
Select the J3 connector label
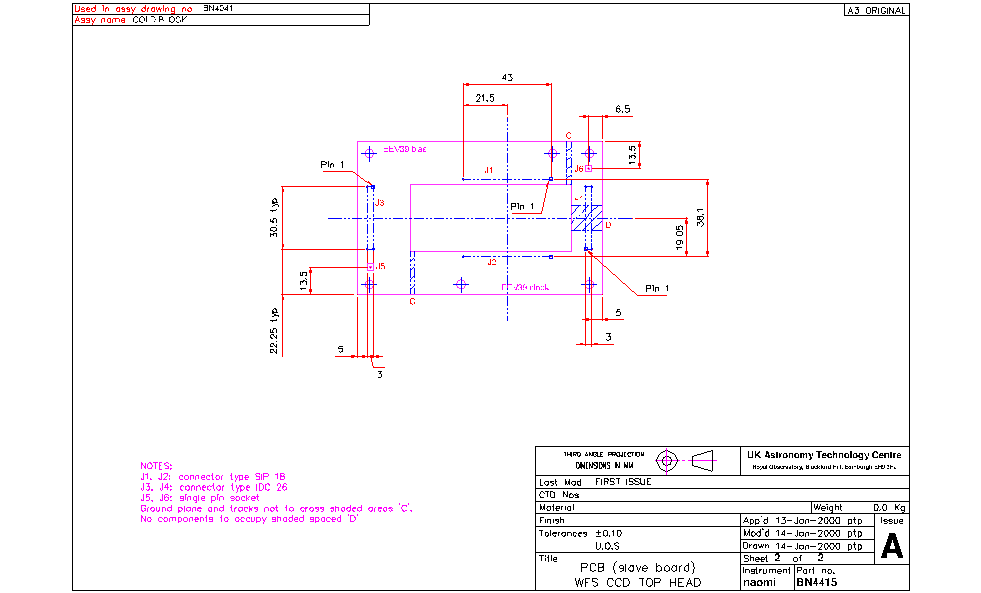click(380, 202)
